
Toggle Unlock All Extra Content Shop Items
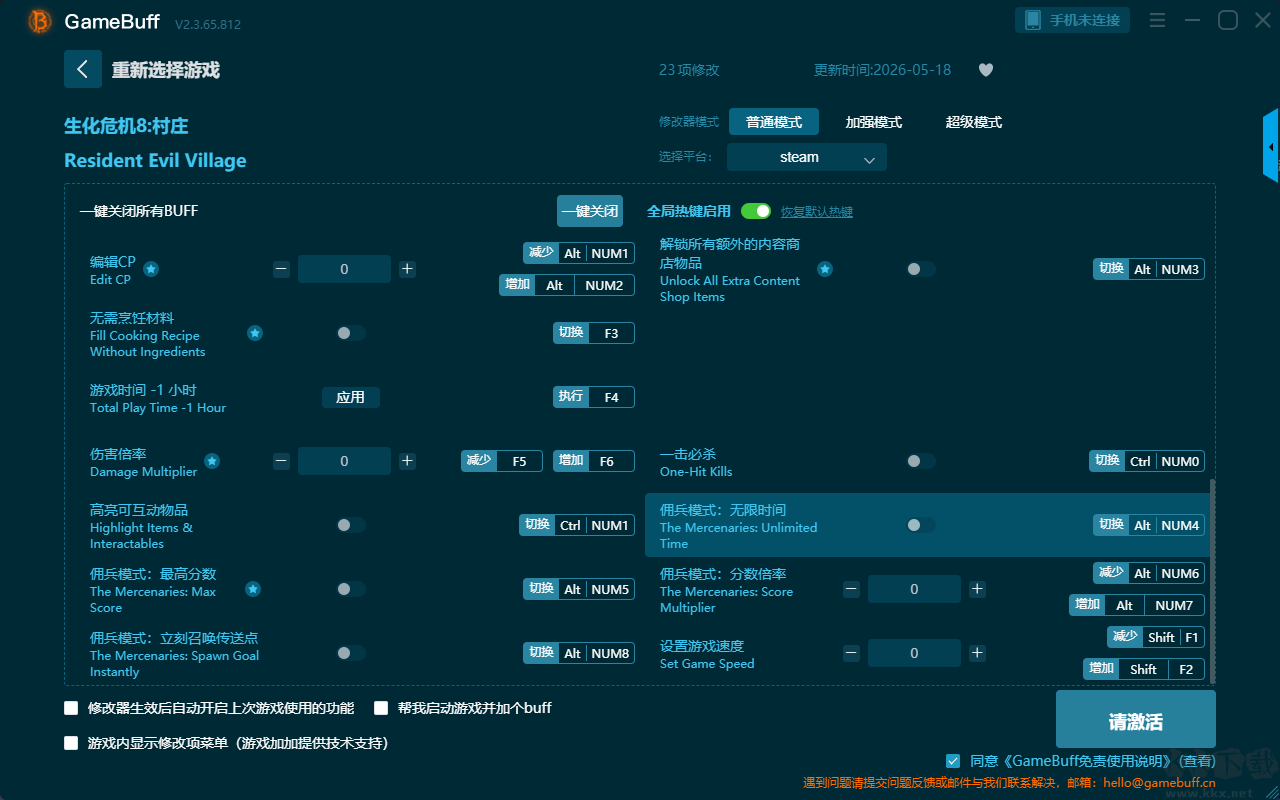click(x=921, y=269)
